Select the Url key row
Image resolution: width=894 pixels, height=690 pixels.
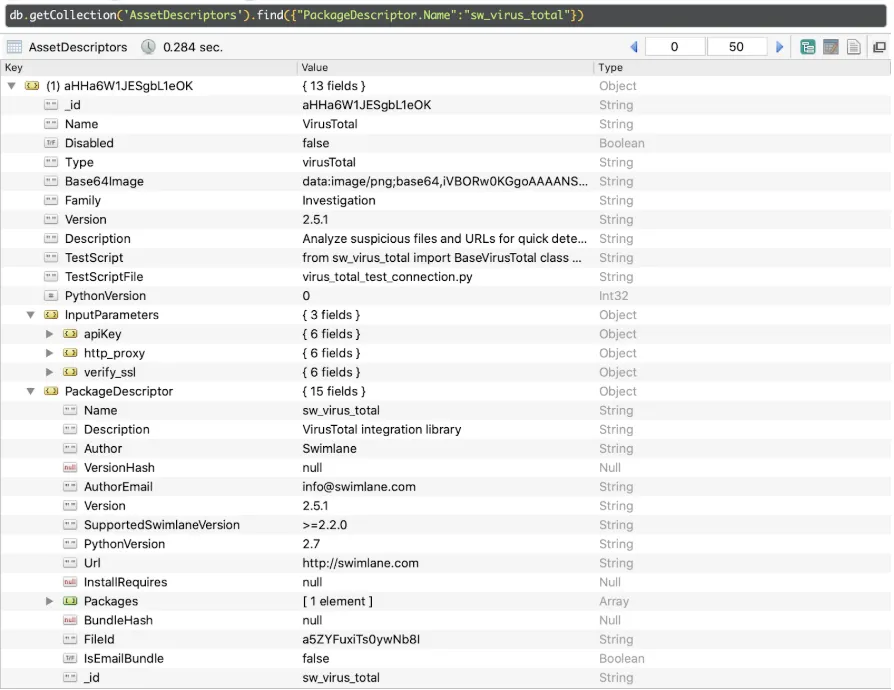[92, 563]
